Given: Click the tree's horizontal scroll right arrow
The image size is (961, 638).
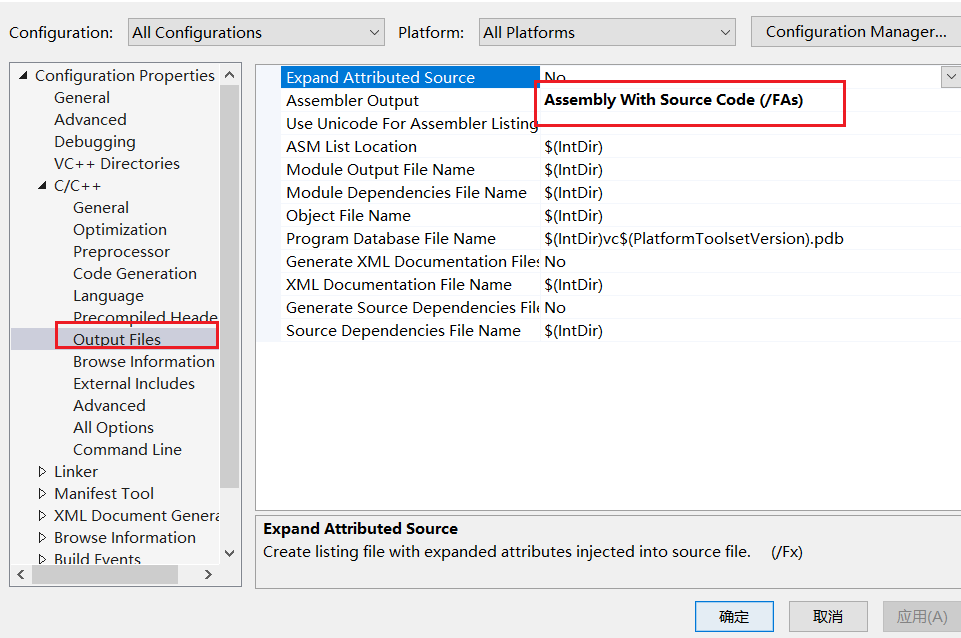Looking at the screenshot, I should 208,575.
